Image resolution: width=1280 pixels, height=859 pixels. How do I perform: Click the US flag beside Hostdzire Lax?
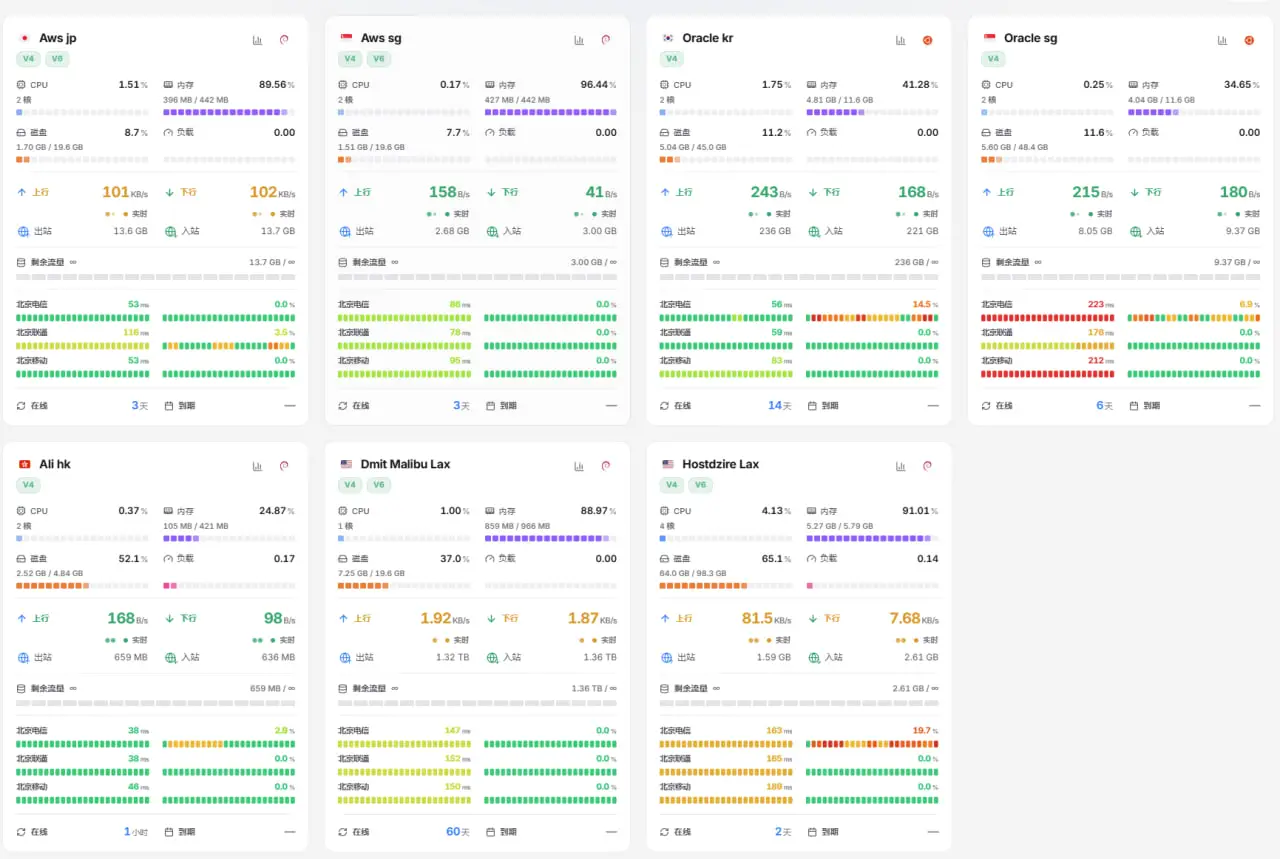[668, 464]
